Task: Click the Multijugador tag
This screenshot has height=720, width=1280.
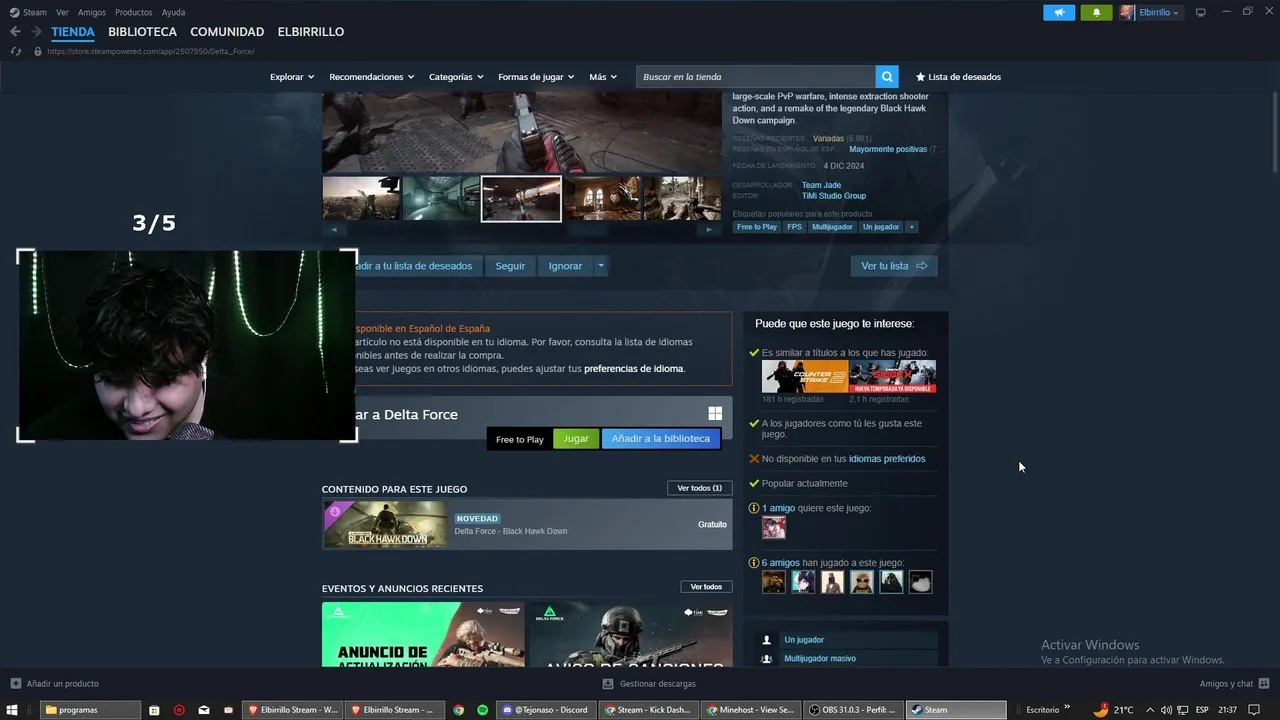Action: 832,227
